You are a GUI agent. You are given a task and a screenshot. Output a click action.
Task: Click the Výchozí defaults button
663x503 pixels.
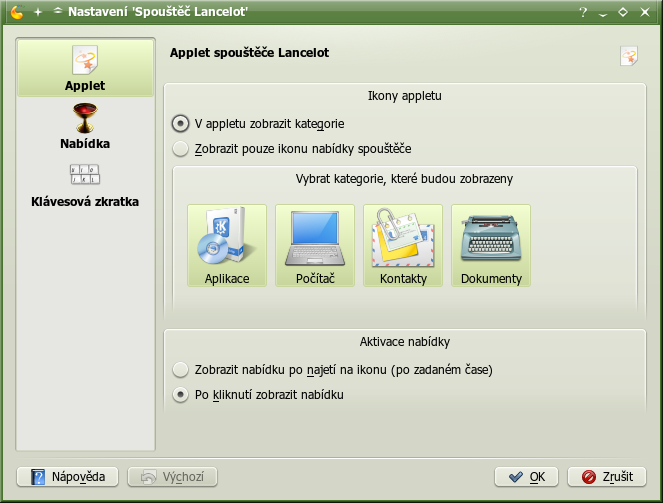pyautogui.click(x=173, y=477)
